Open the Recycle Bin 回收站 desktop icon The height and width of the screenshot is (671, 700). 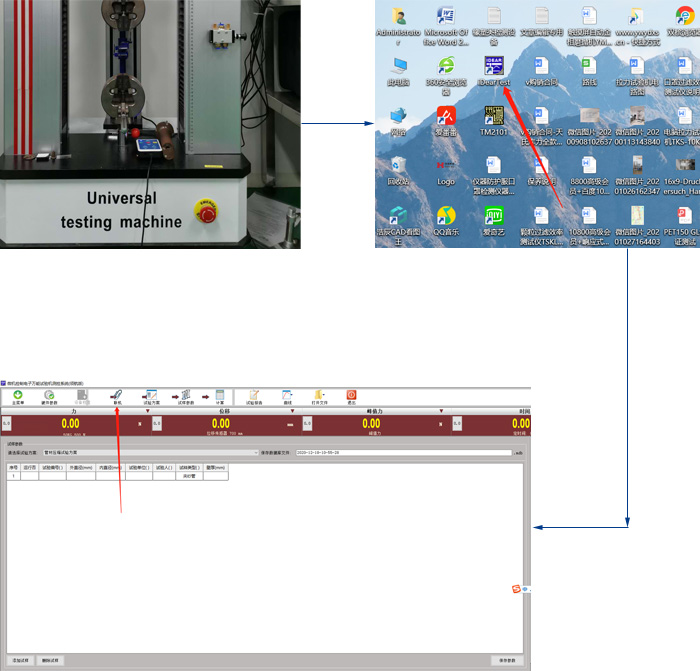pyautogui.click(x=398, y=168)
